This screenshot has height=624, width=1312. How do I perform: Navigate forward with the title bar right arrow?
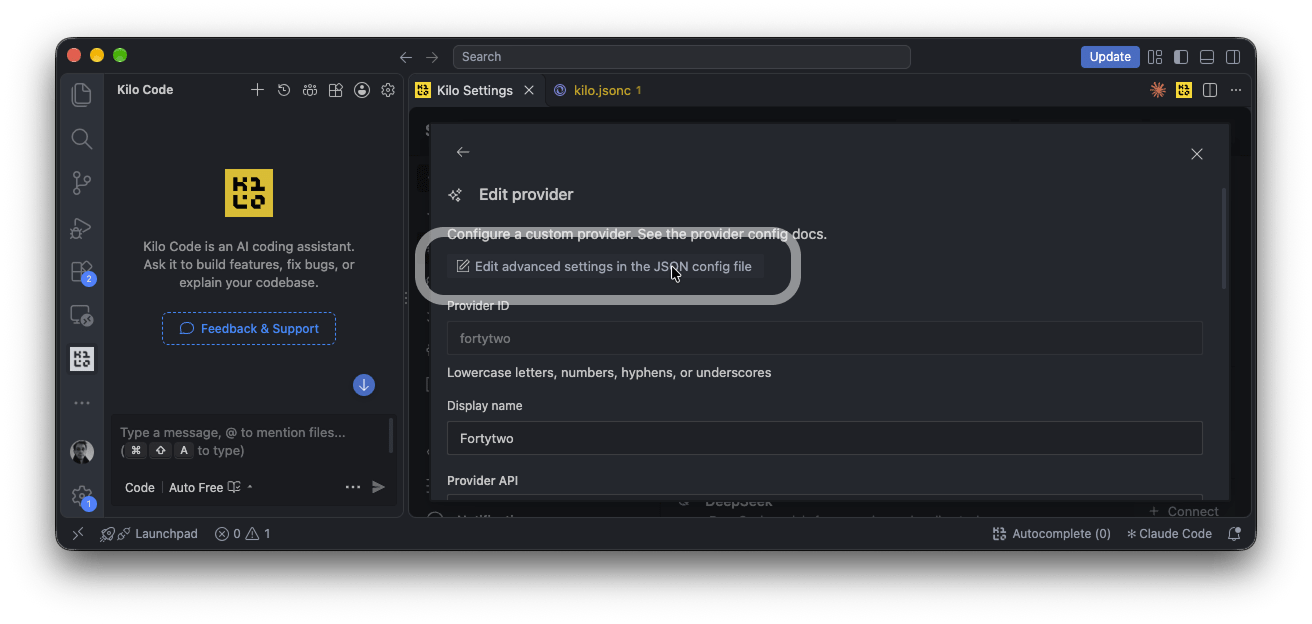432,57
